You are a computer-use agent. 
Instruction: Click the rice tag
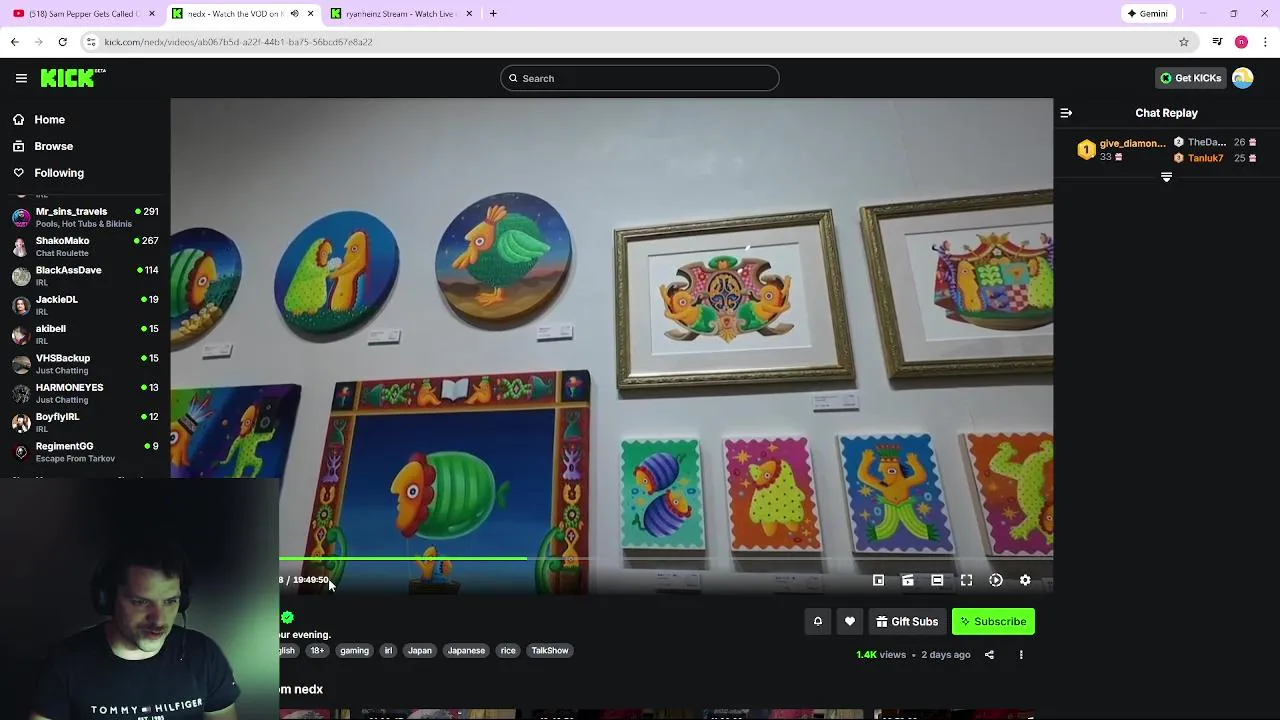click(508, 650)
